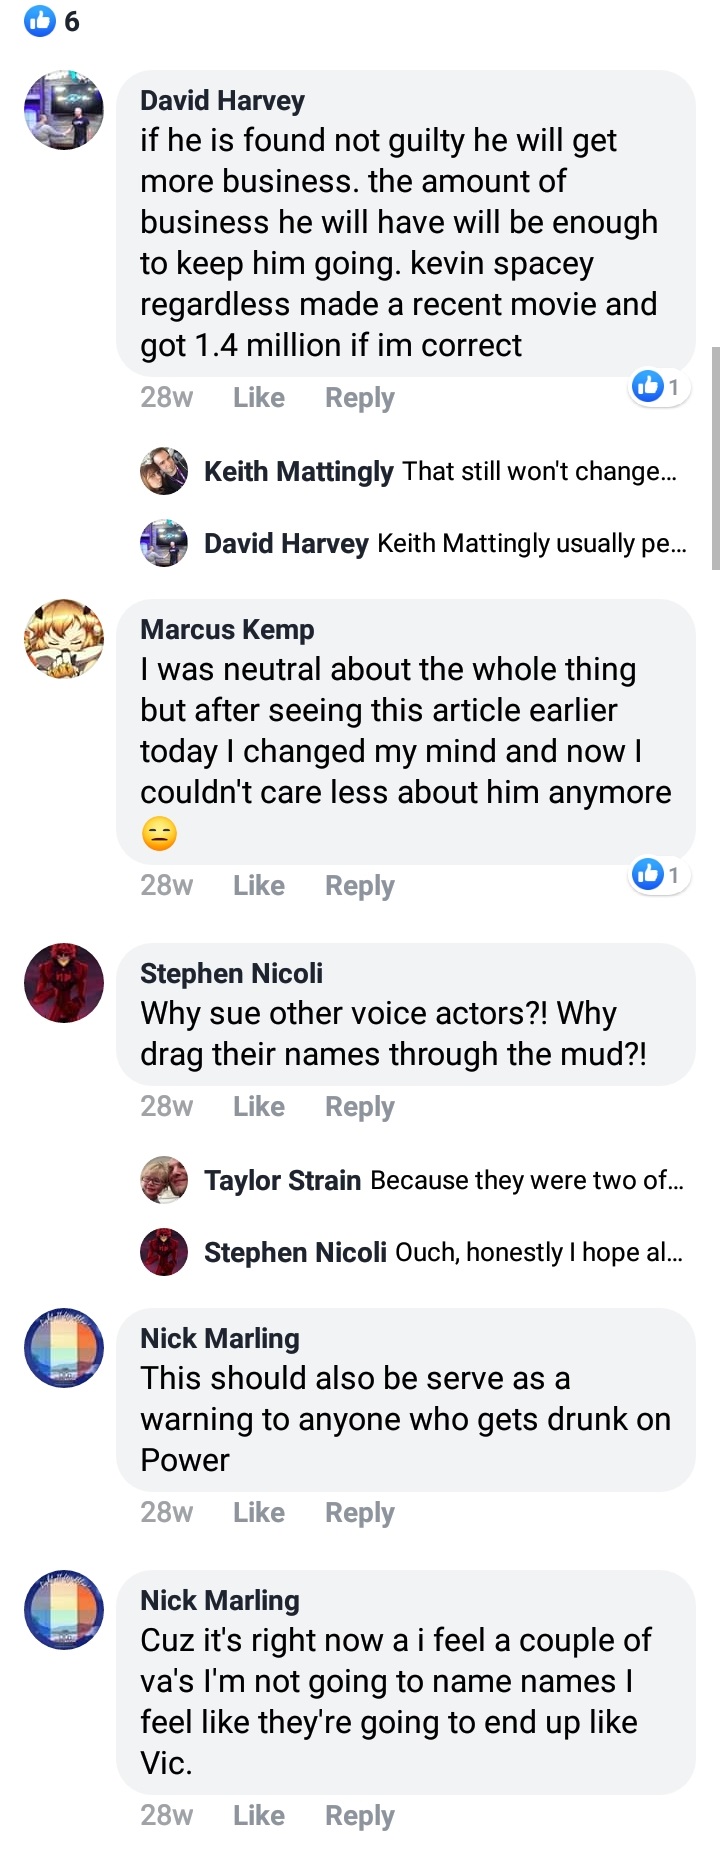Click David Harvey's profile picture
This screenshot has height=1860, width=720.
tap(64, 110)
